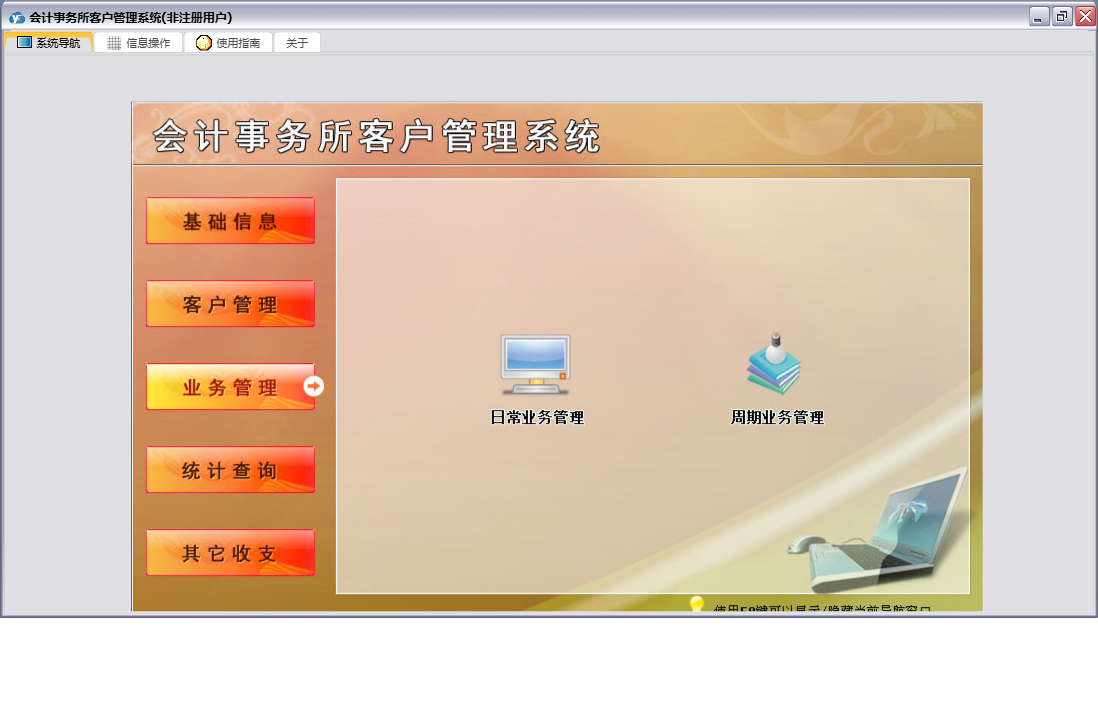Screen dimensions: 1098x716
Task: Switch to the 信息操作 tab
Action: (139, 43)
